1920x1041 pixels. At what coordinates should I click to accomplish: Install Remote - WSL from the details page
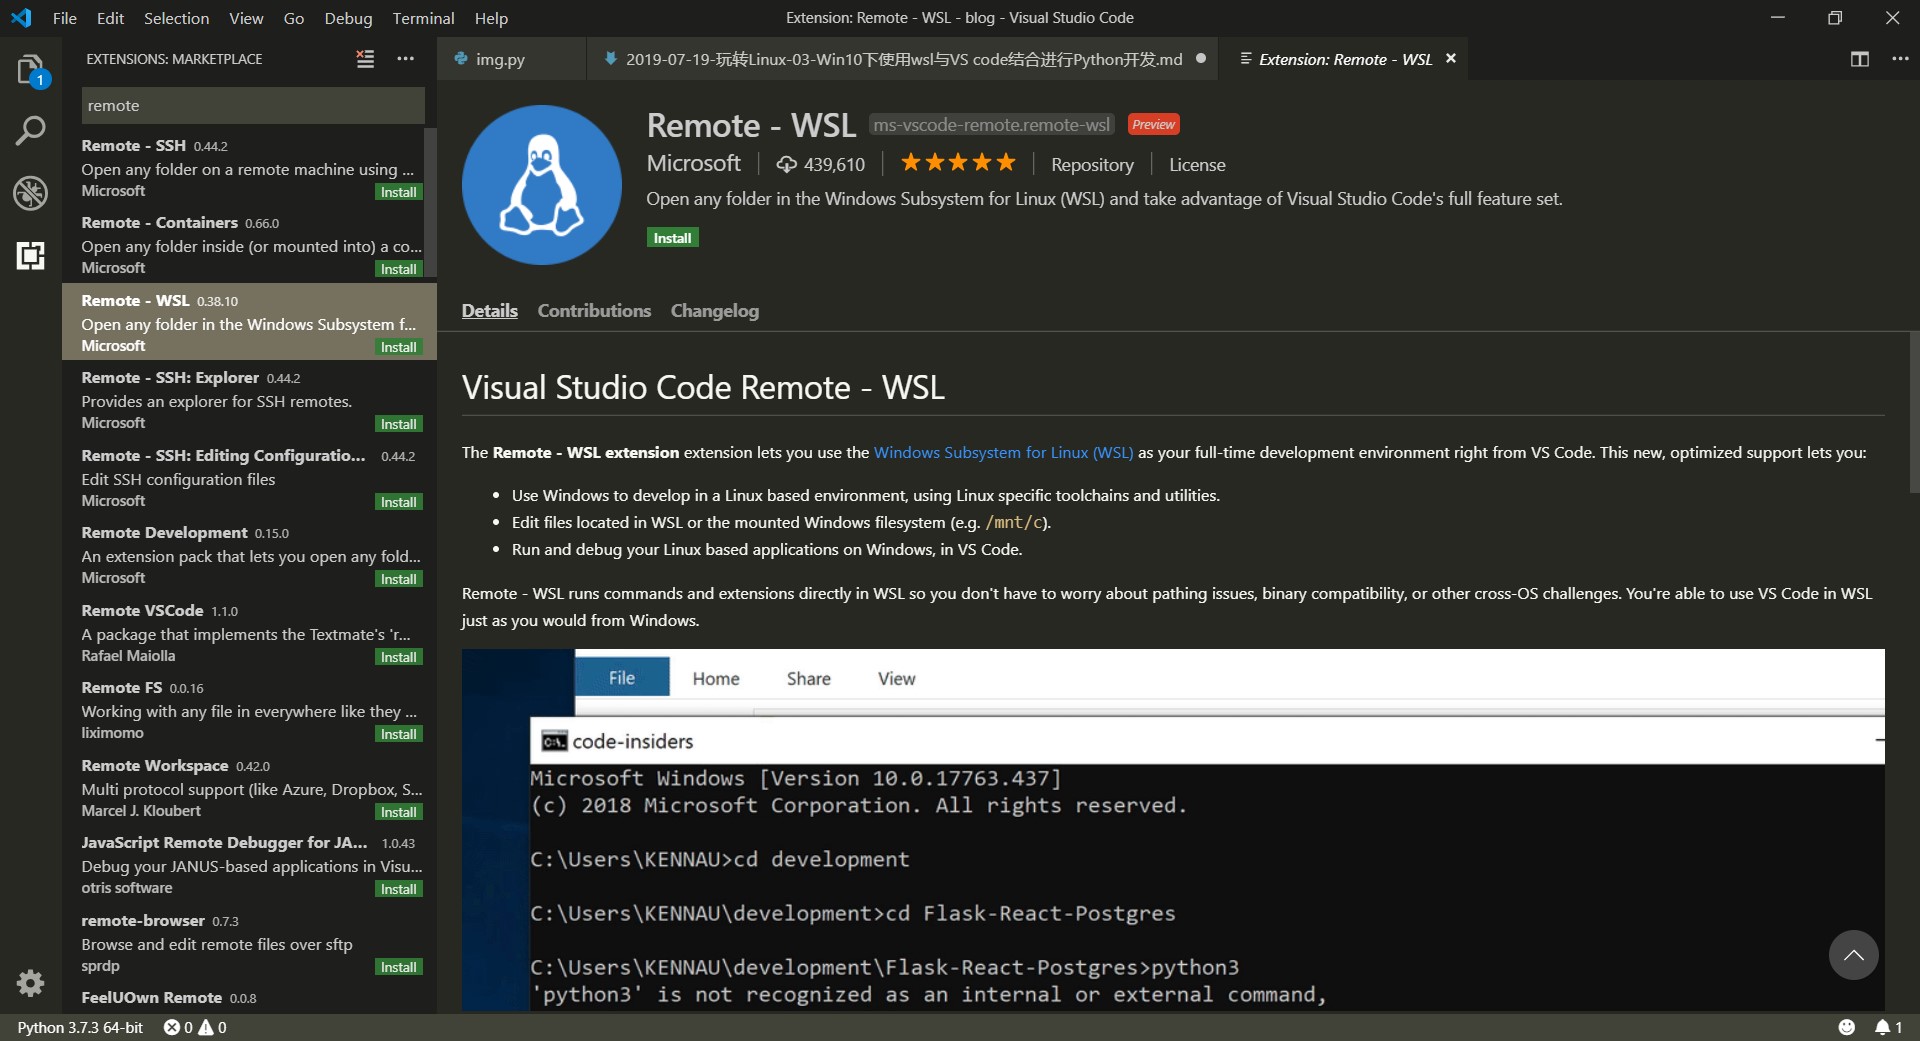pyautogui.click(x=672, y=238)
